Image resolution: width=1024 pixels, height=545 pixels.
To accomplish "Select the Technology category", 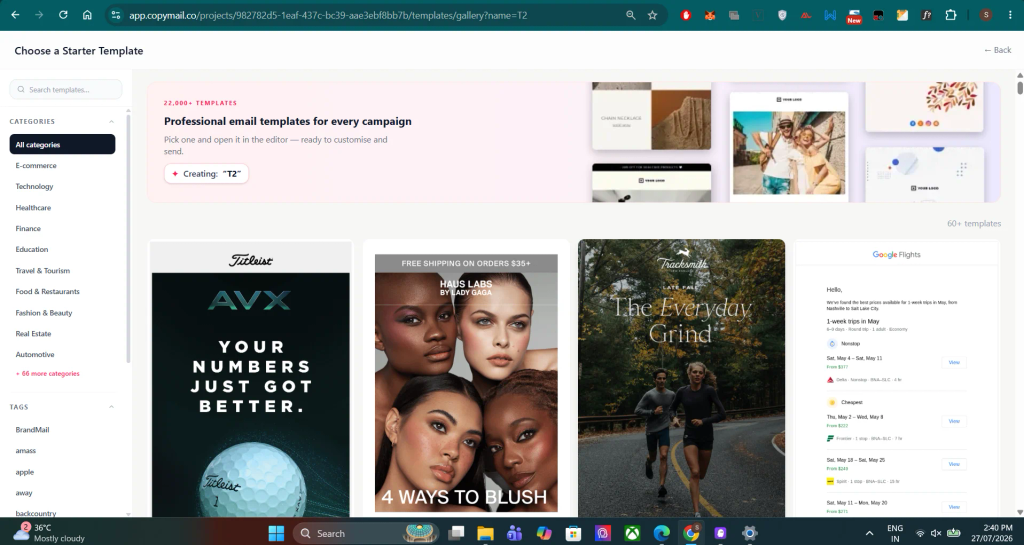I will coord(35,187).
